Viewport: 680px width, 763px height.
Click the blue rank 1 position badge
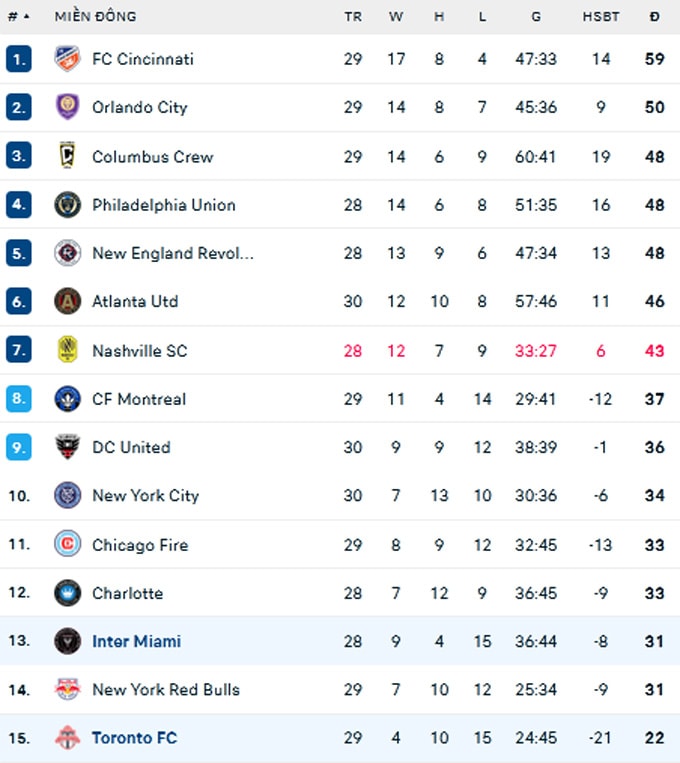[x=18, y=58]
